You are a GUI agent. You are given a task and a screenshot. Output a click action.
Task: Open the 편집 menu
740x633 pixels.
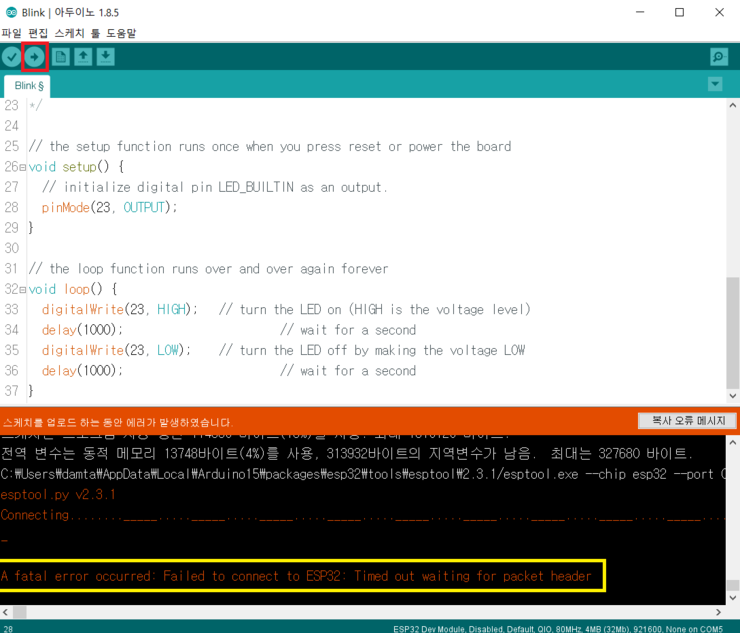coord(38,33)
